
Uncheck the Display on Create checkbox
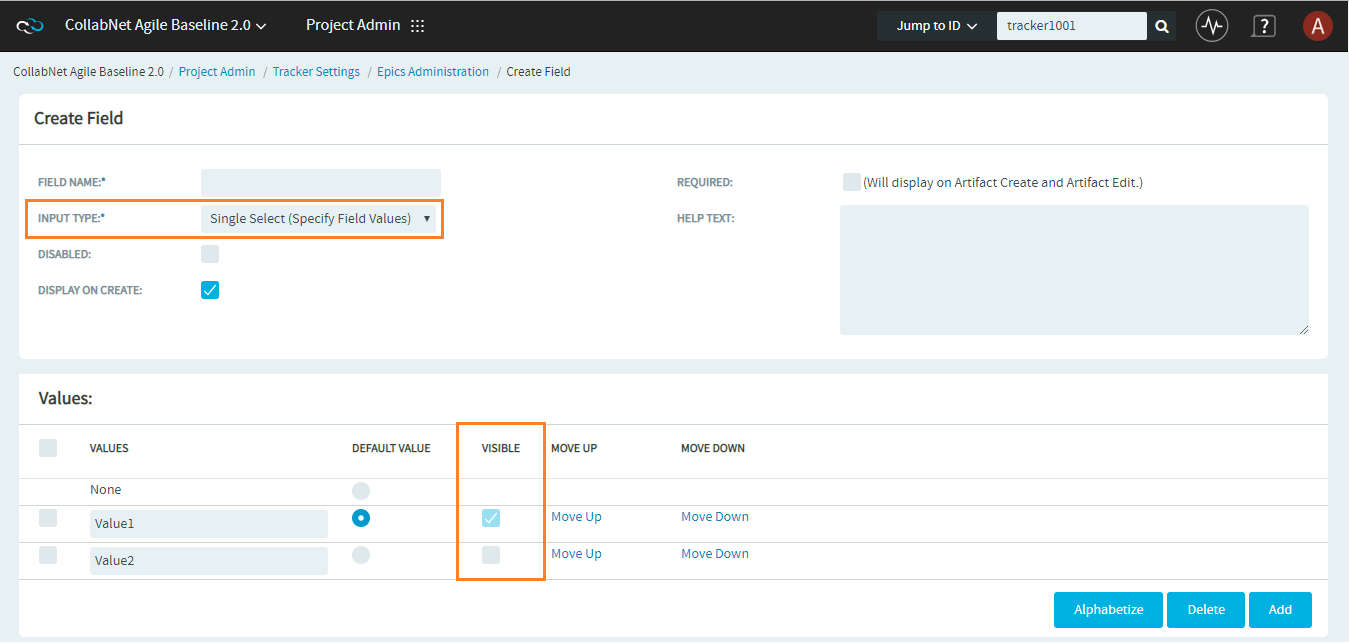[210, 290]
